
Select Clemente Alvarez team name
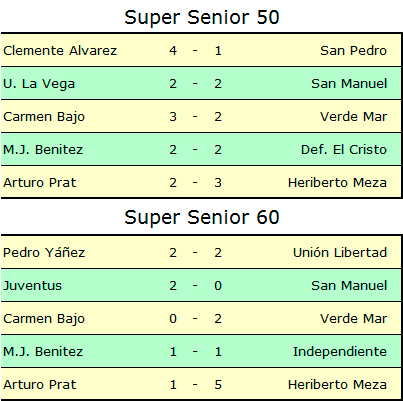point(60,51)
